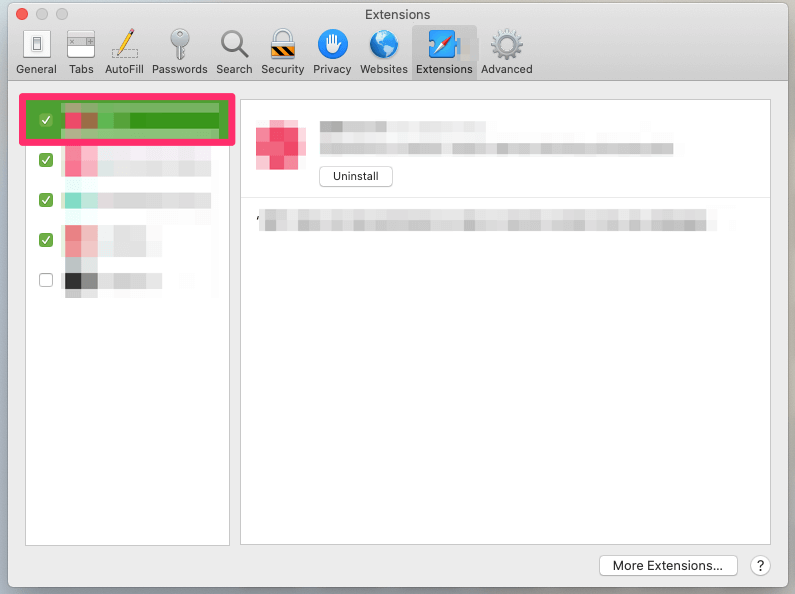The height and width of the screenshot is (594, 795).
Task: Open the Security preferences padlock icon
Action: 282,51
